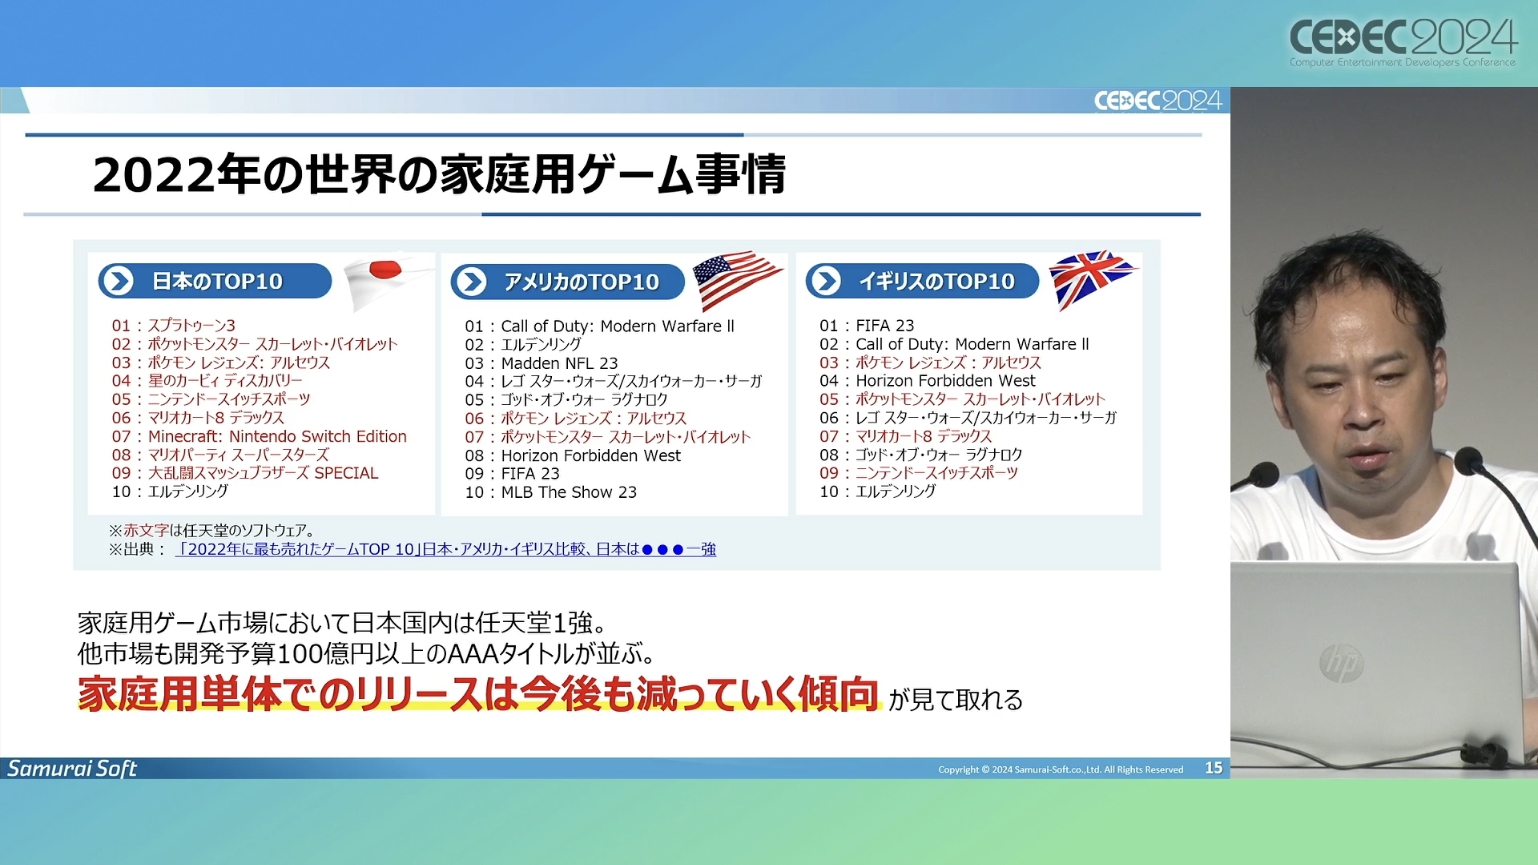The image size is (1538, 865).
Task: Click slide page number 15
Action: pyautogui.click(x=1213, y=768)
